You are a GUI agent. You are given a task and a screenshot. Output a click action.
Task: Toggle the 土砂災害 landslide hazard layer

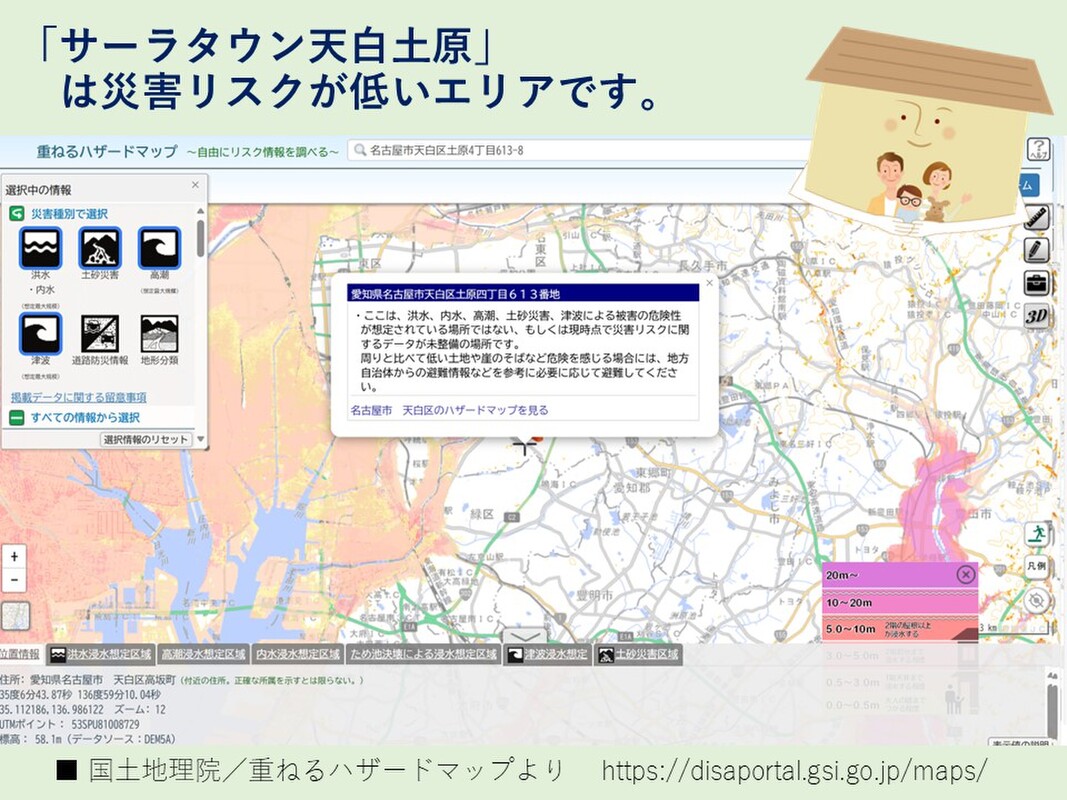100,249
